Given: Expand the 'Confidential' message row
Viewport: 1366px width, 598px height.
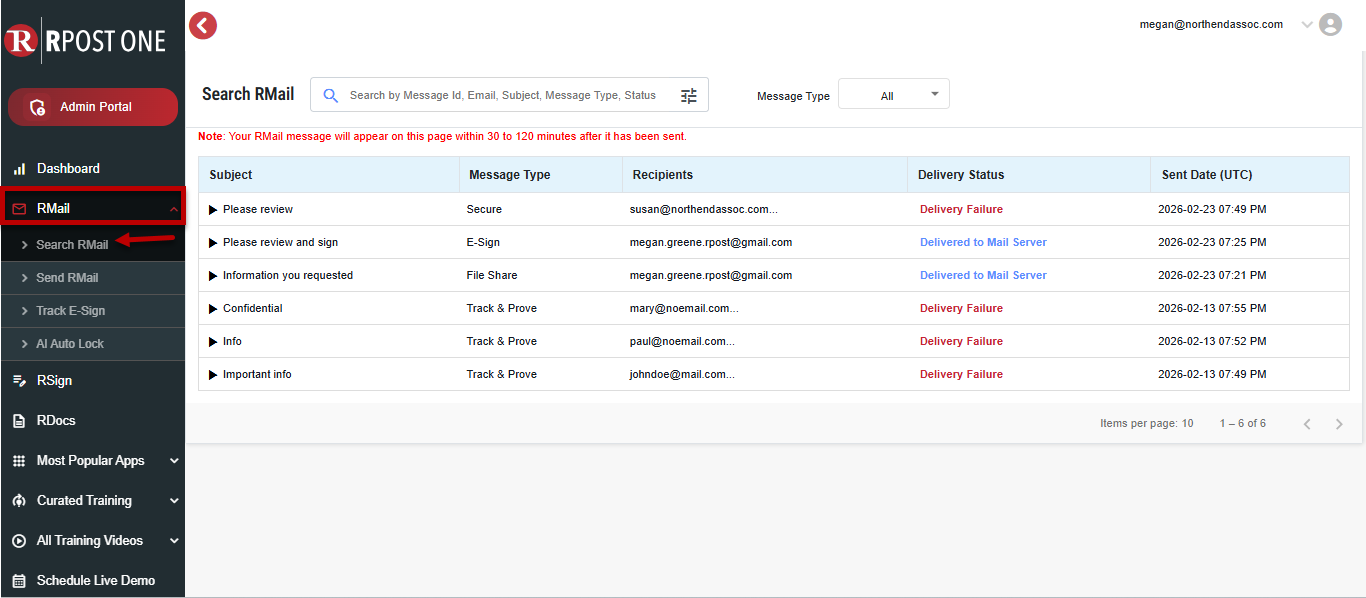Looking at the screenshot, I should tap(213, 309).
